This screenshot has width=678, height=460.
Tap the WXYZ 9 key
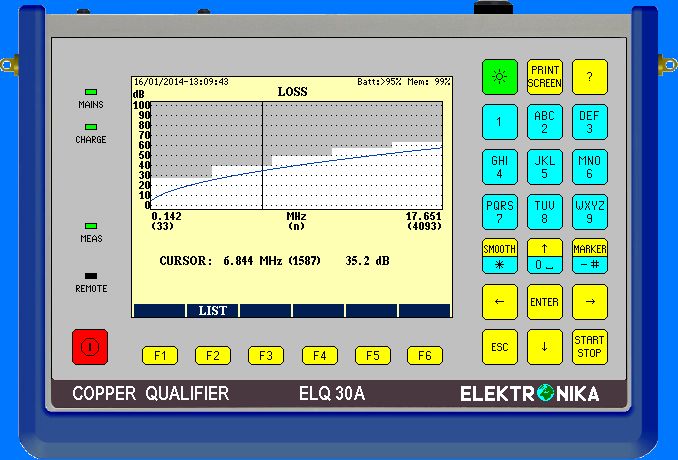coord(589,212)
